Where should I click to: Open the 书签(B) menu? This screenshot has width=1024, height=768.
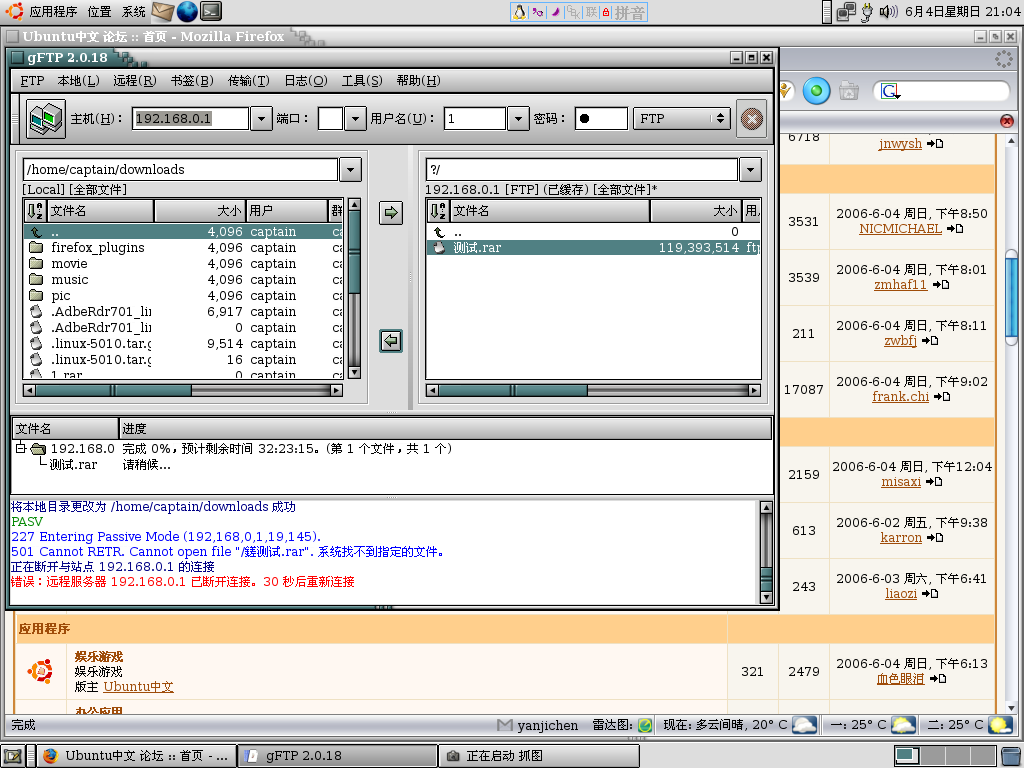(x=192, y=80)
